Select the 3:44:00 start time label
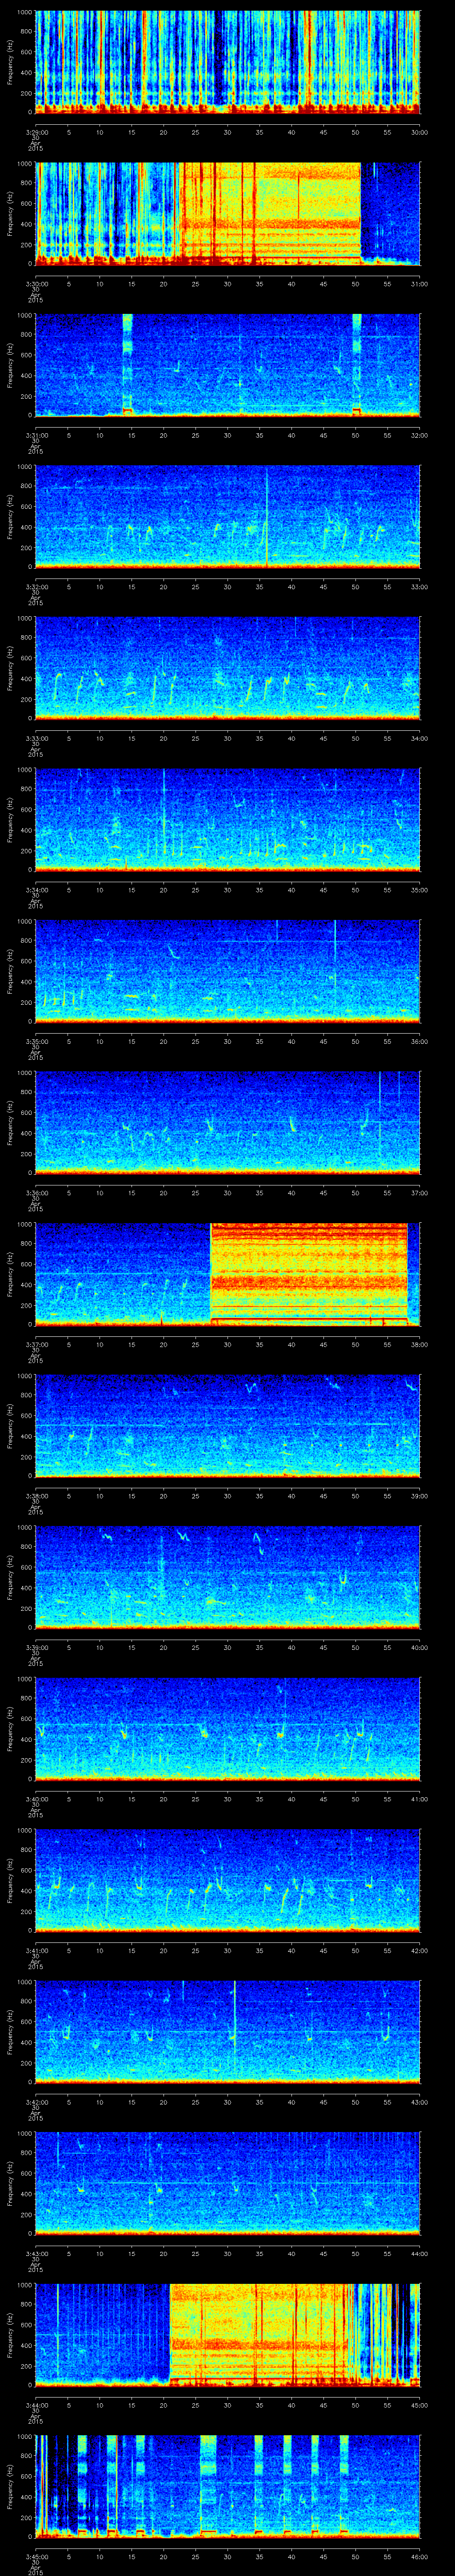Image resolution: width=455 pixels, height=2576 pixels. [36, 2405]
